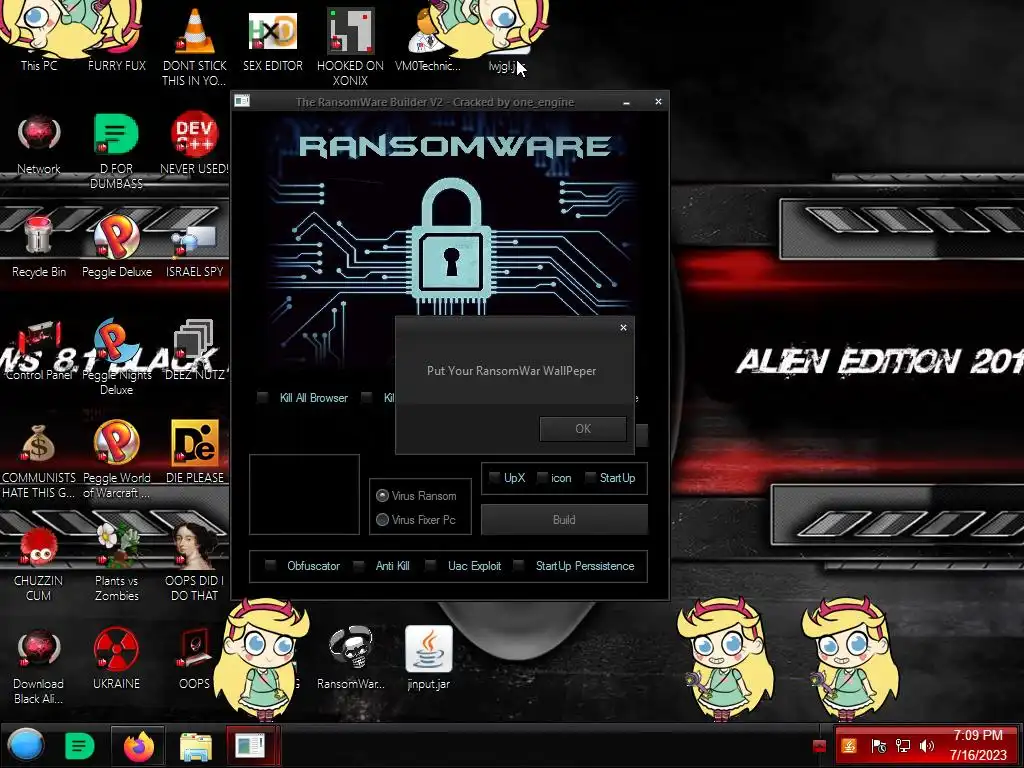The image size is (1024, 768).
Task: Select the Download Black Ali... icon
Action: point(39,665)
